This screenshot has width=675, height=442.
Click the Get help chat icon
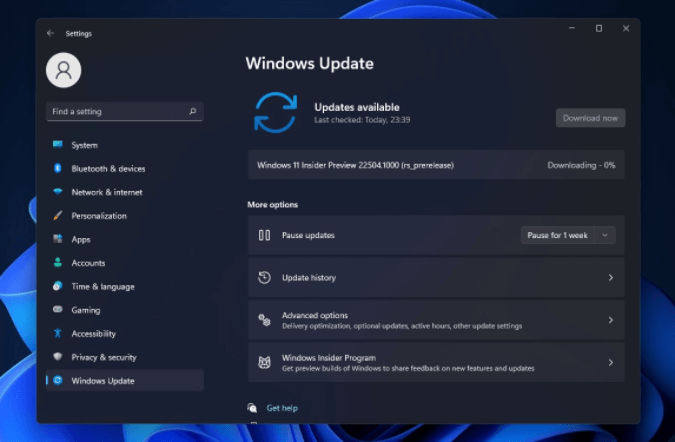(252, 408)
